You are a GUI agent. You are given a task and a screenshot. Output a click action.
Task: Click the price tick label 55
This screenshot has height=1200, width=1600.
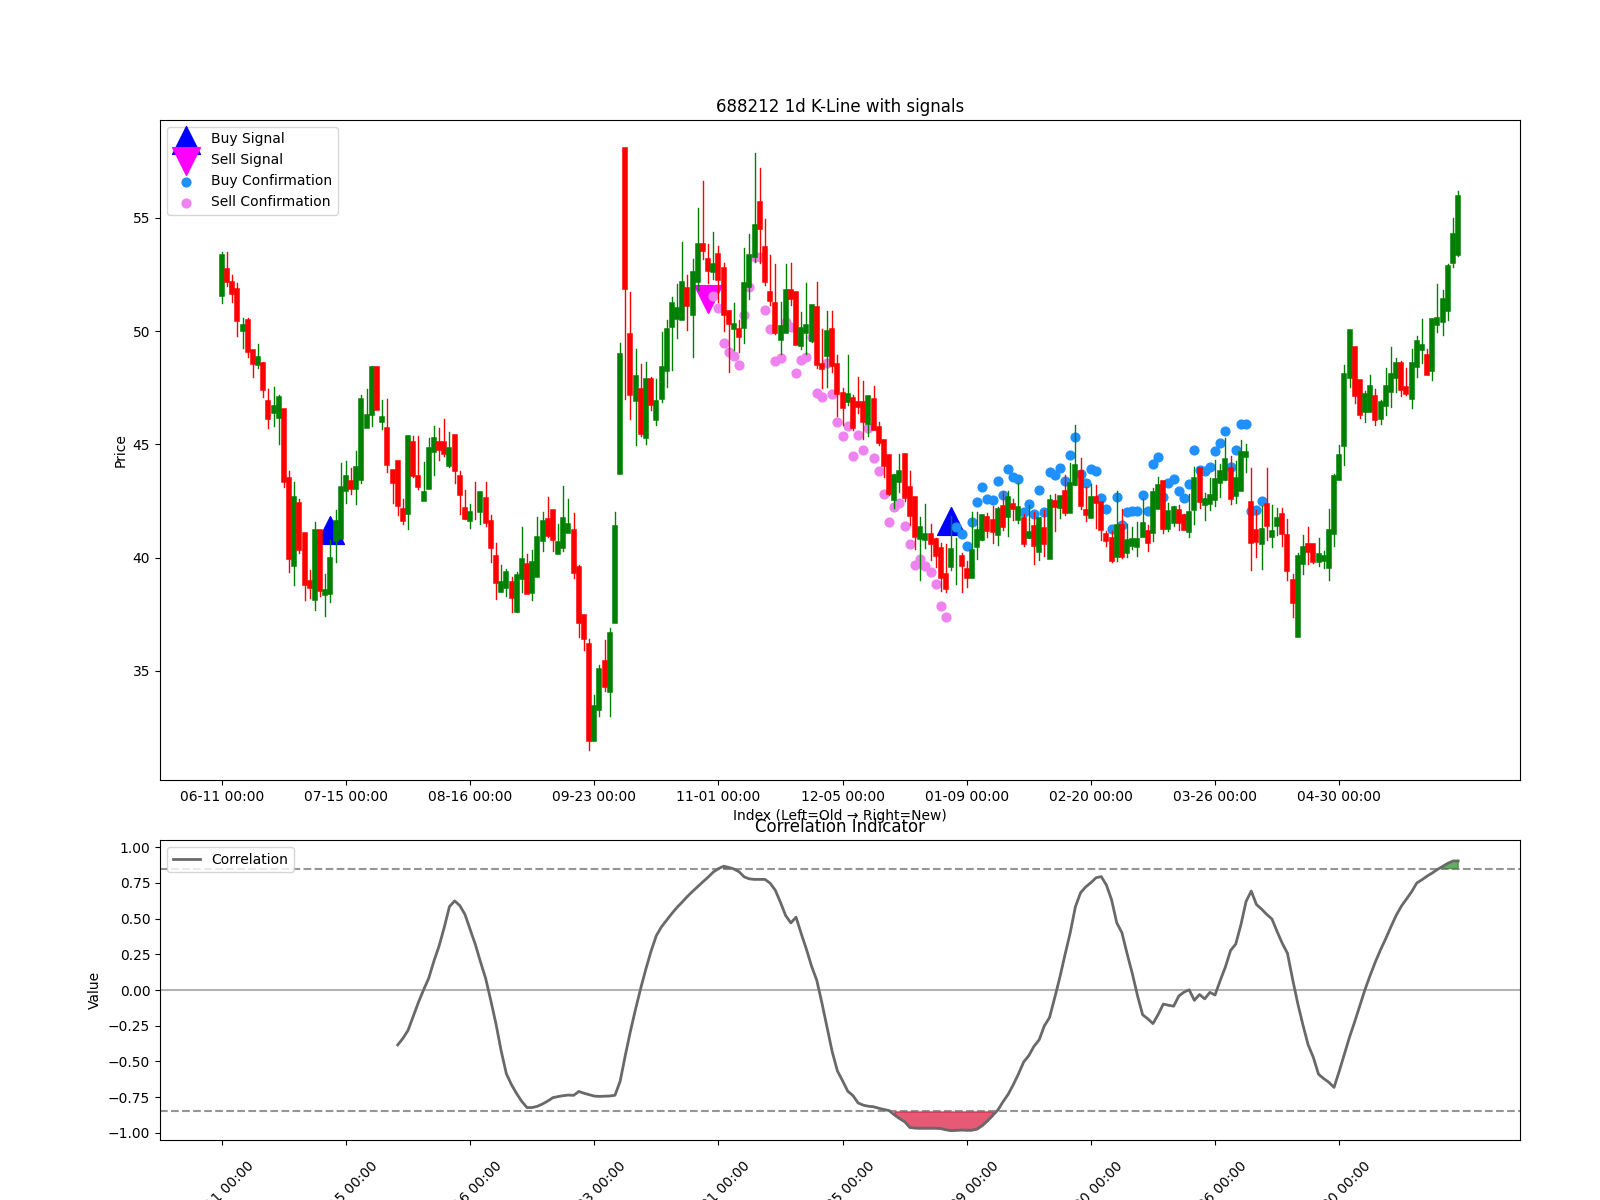click(140, 219)
